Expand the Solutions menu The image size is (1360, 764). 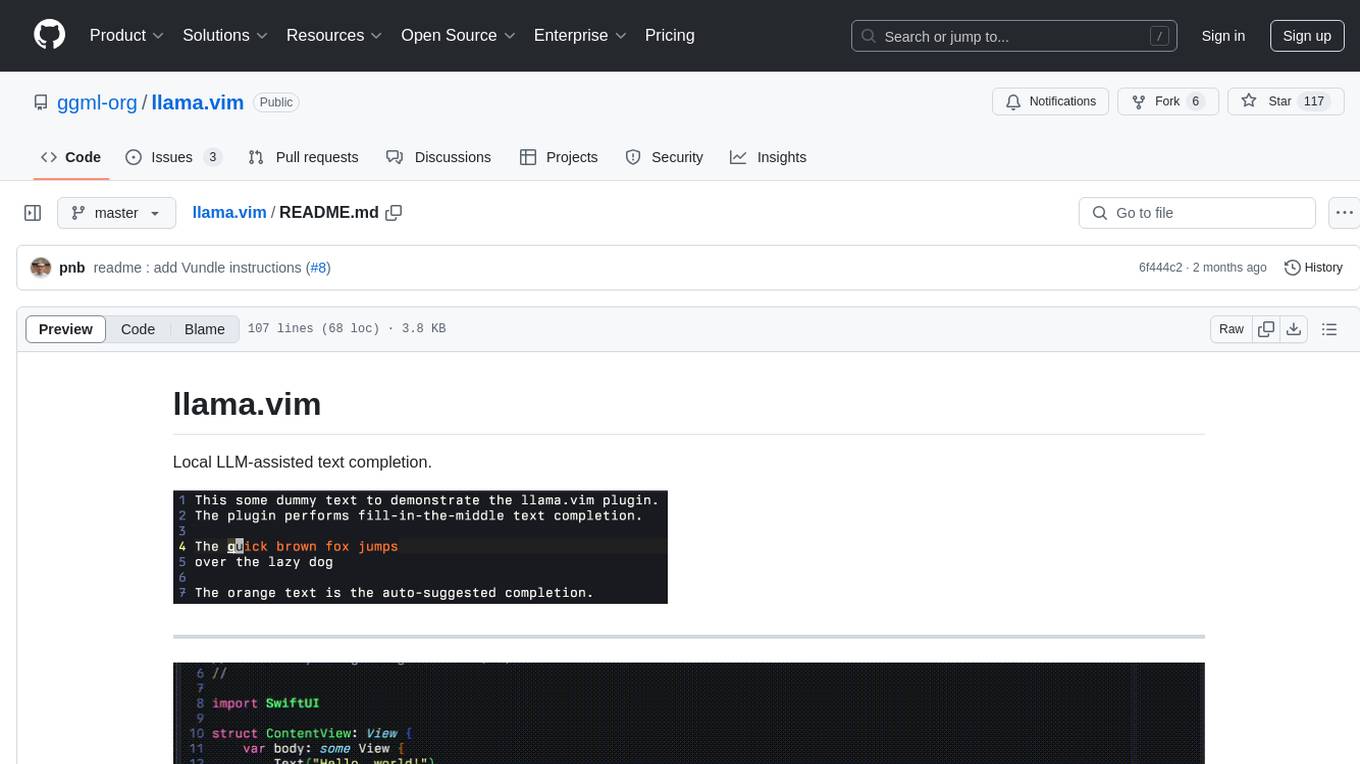[x=225, y=35]
